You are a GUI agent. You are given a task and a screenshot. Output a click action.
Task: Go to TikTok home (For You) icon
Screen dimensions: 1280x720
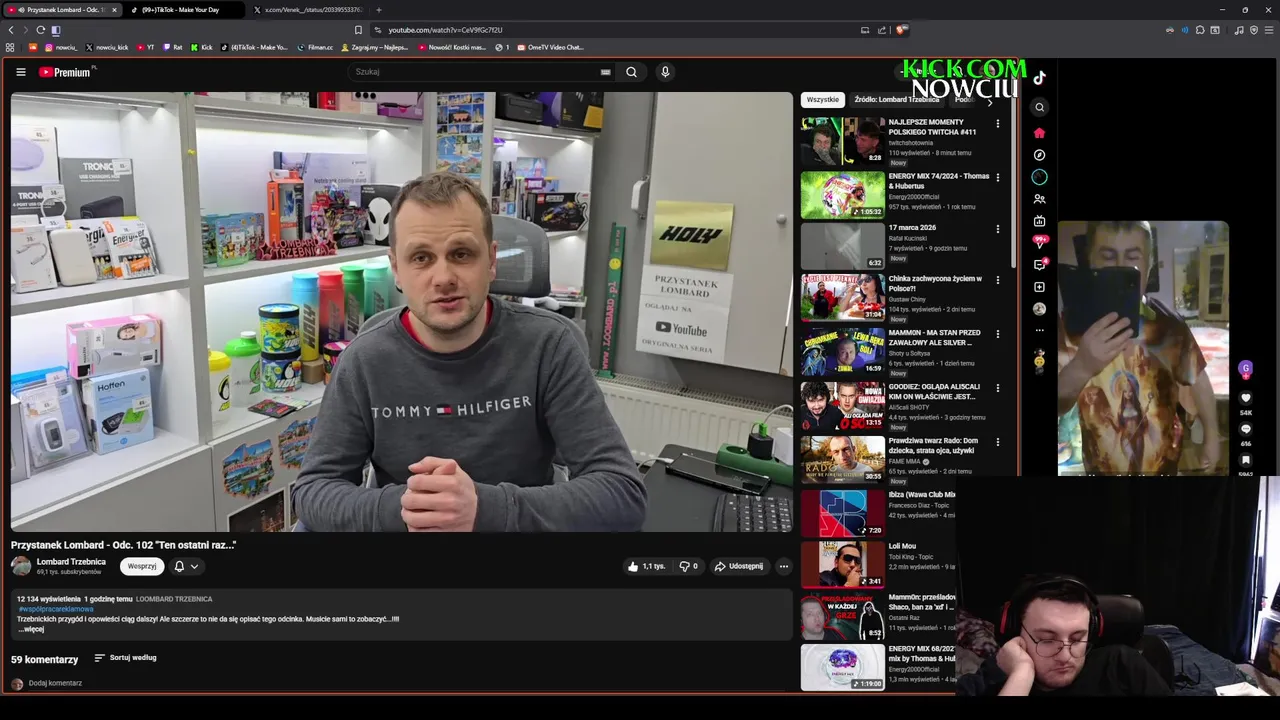pyautogui.click(x=1039, y=133)
